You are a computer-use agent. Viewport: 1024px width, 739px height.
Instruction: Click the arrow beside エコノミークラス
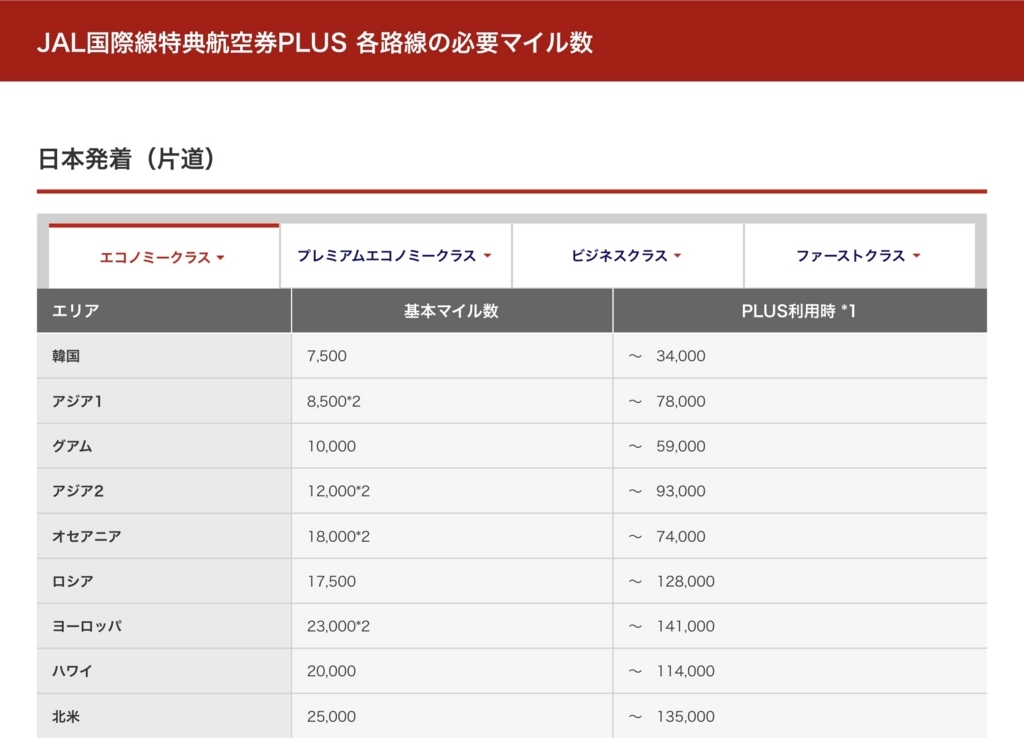(221, 258)
